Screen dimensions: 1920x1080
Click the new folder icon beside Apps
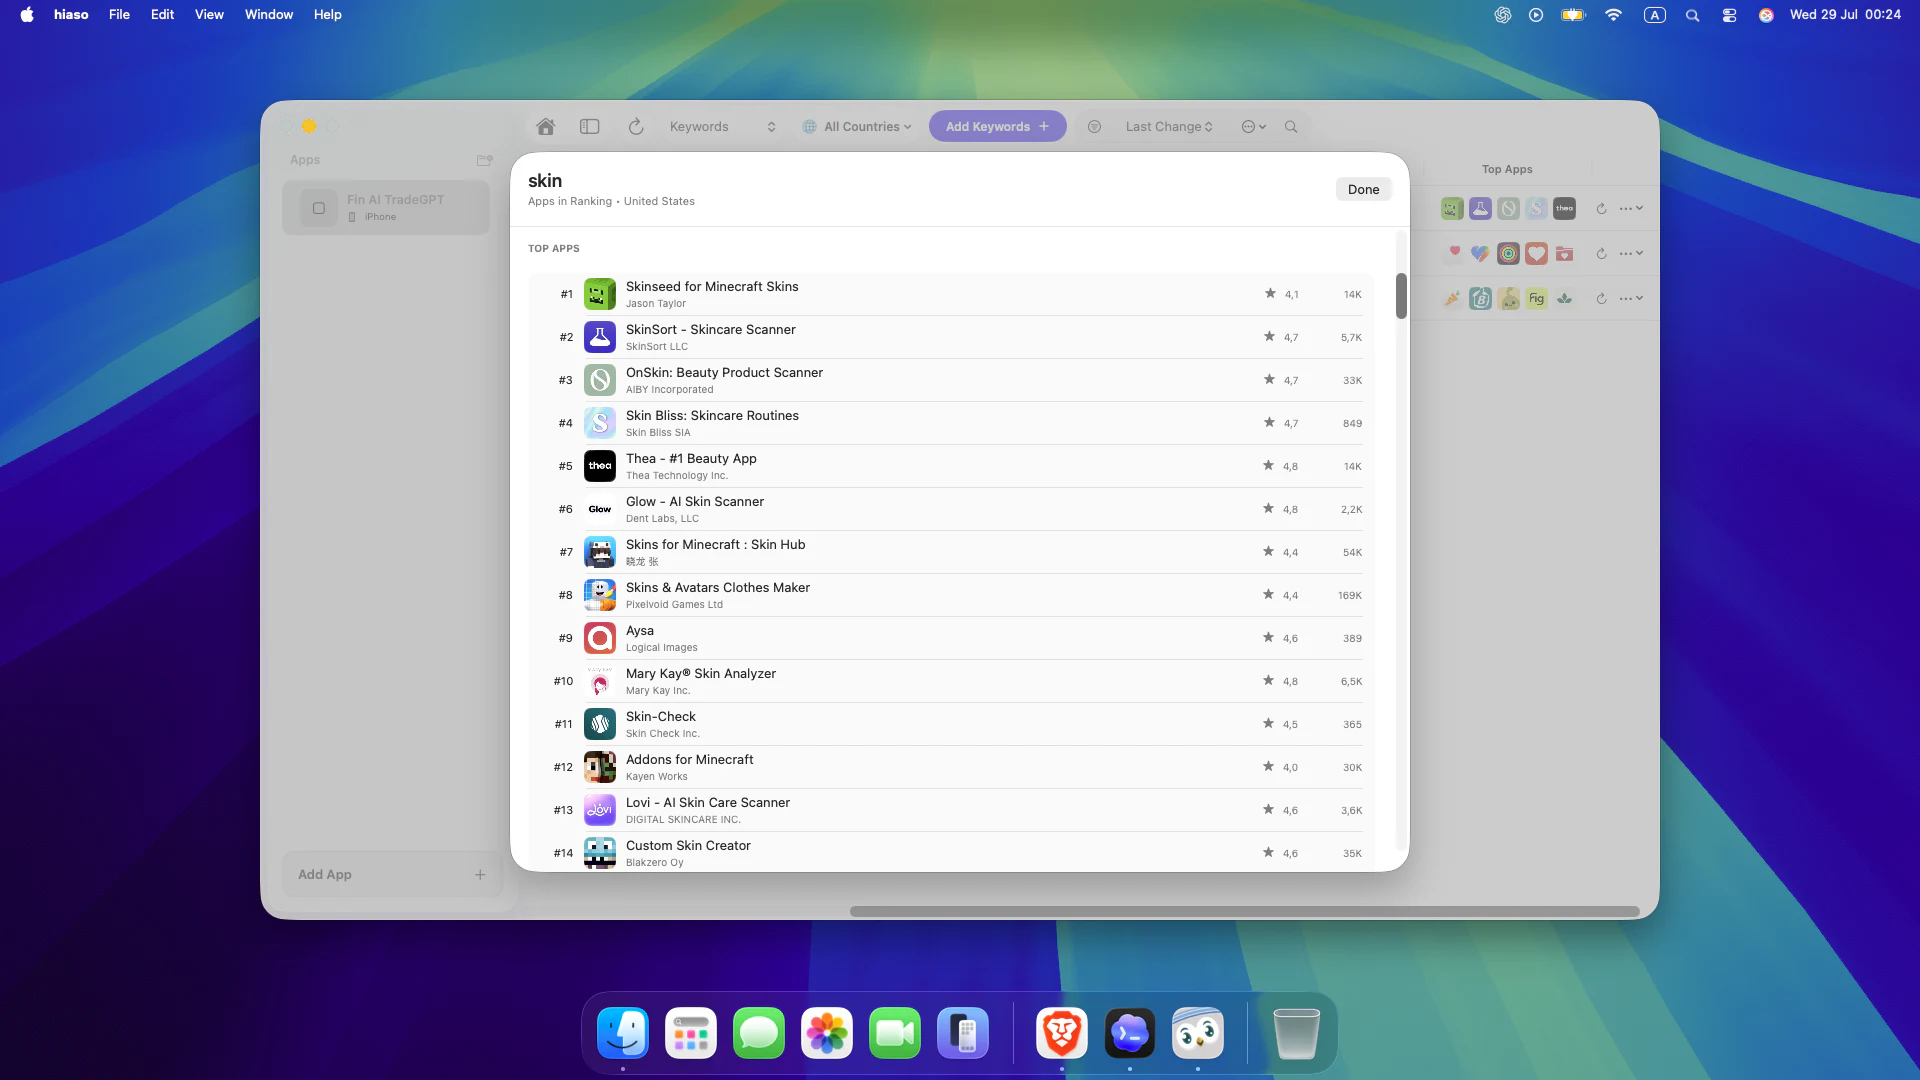[x=485, y=160]
